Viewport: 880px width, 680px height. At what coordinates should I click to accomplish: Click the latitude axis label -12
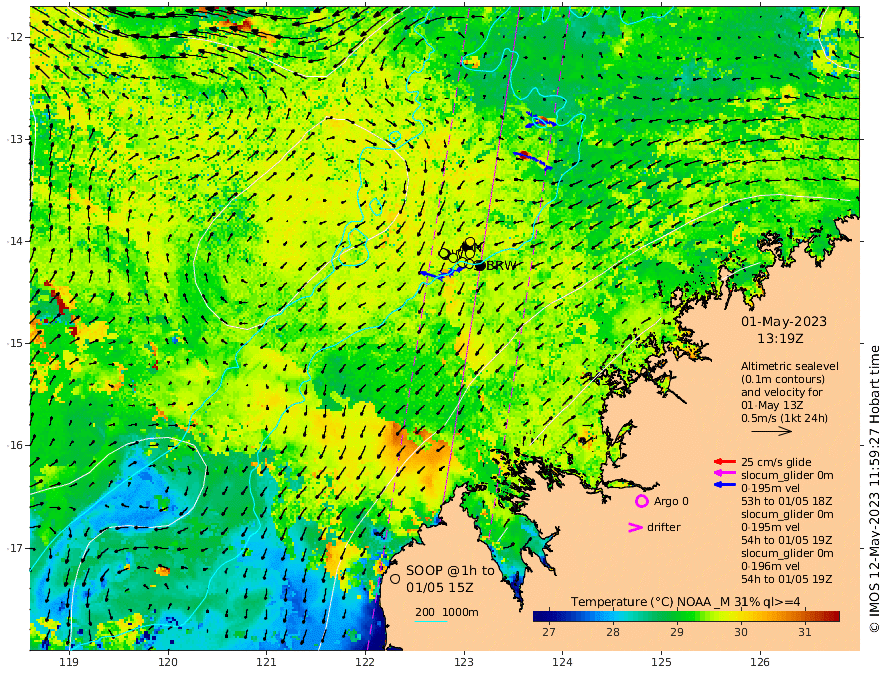(x=15, y=37)
